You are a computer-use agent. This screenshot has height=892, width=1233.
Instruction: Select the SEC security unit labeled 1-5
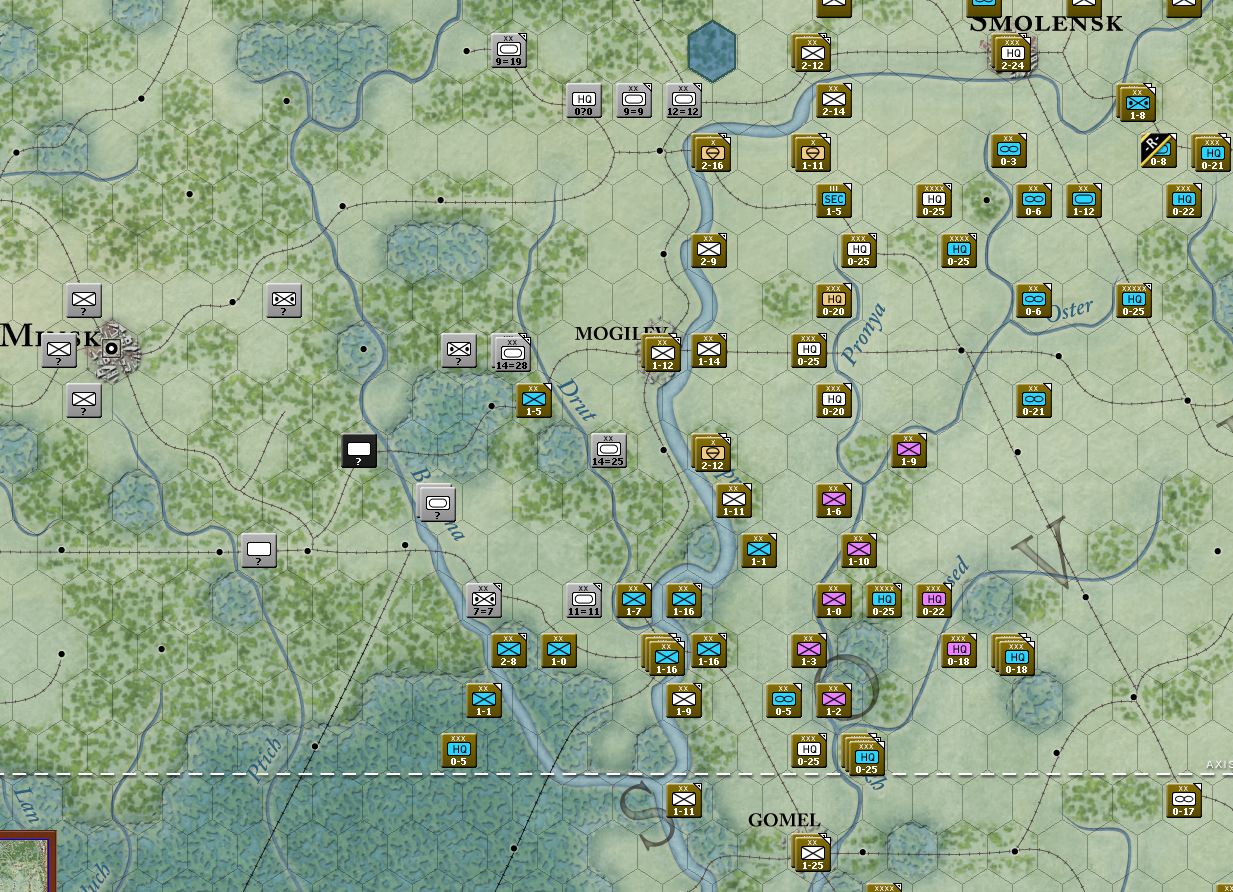(x=834, y=200)
